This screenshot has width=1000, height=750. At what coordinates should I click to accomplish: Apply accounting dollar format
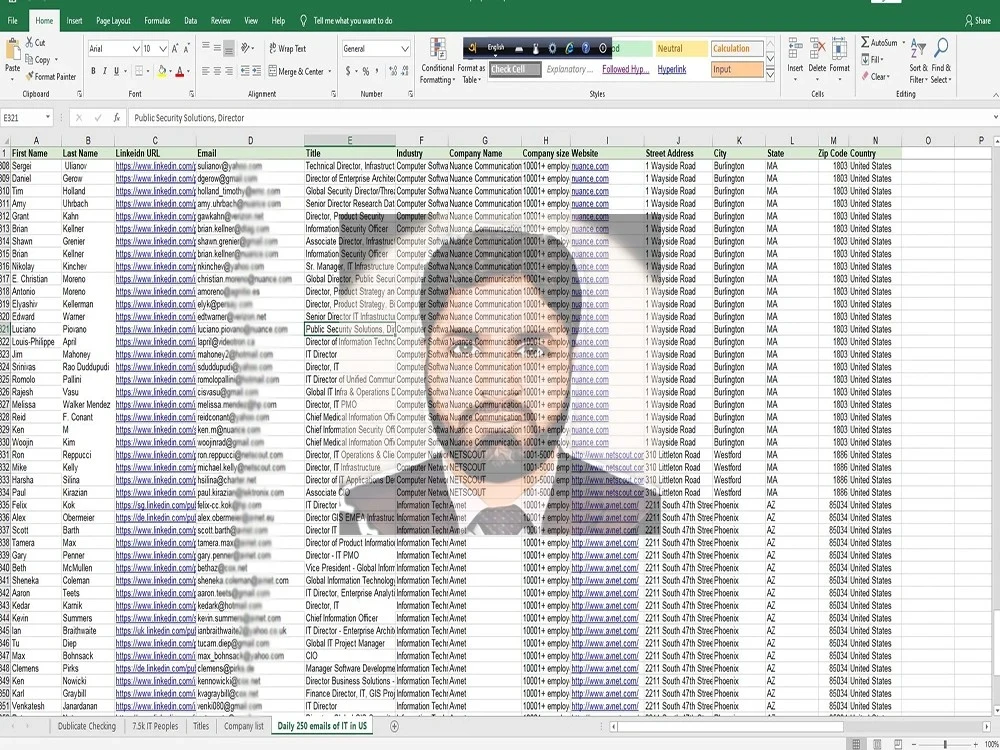click(348, 71)
